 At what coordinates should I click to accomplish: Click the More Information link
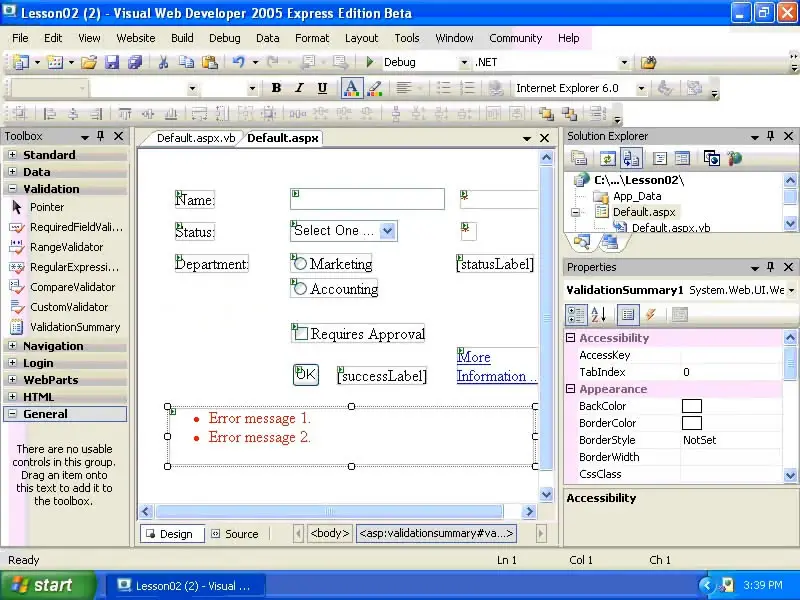(496, 366)
